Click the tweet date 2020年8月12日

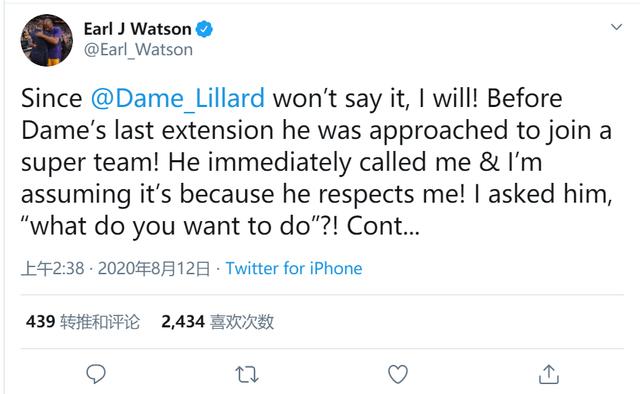pos(154,269)
